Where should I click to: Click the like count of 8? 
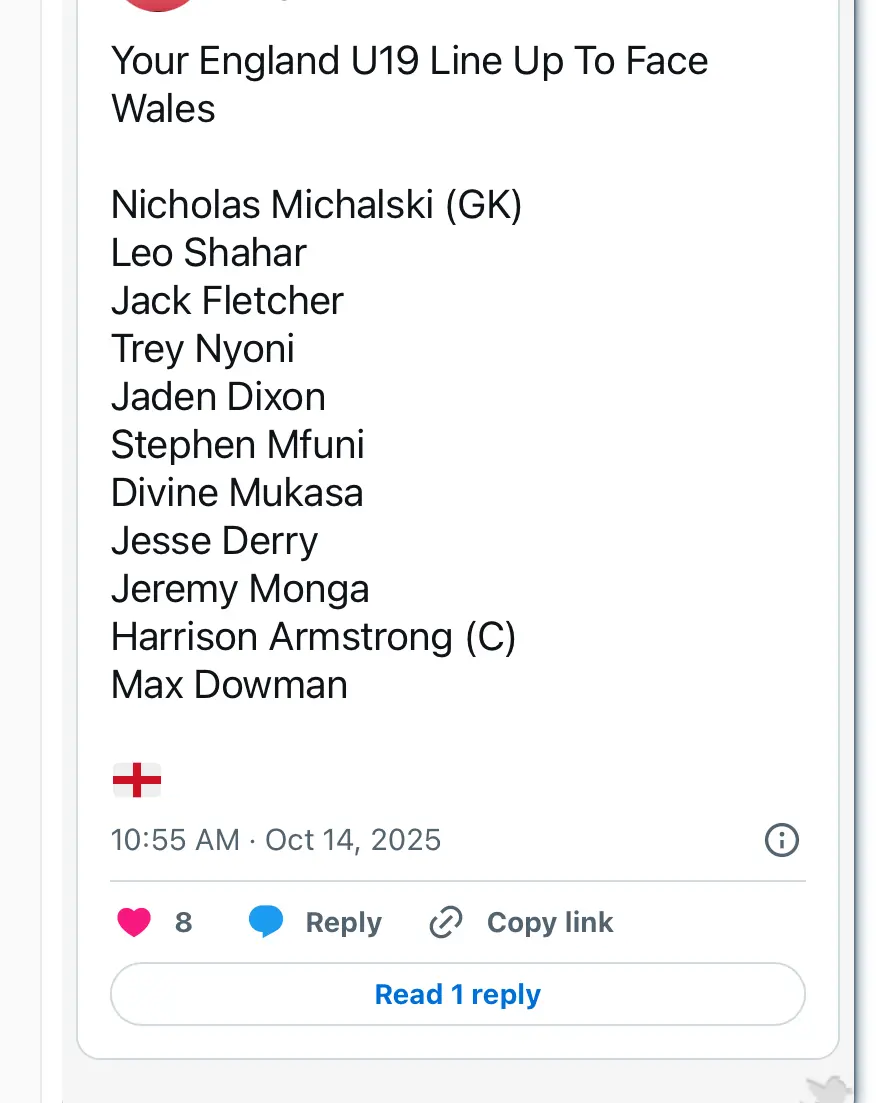(183, 922)
